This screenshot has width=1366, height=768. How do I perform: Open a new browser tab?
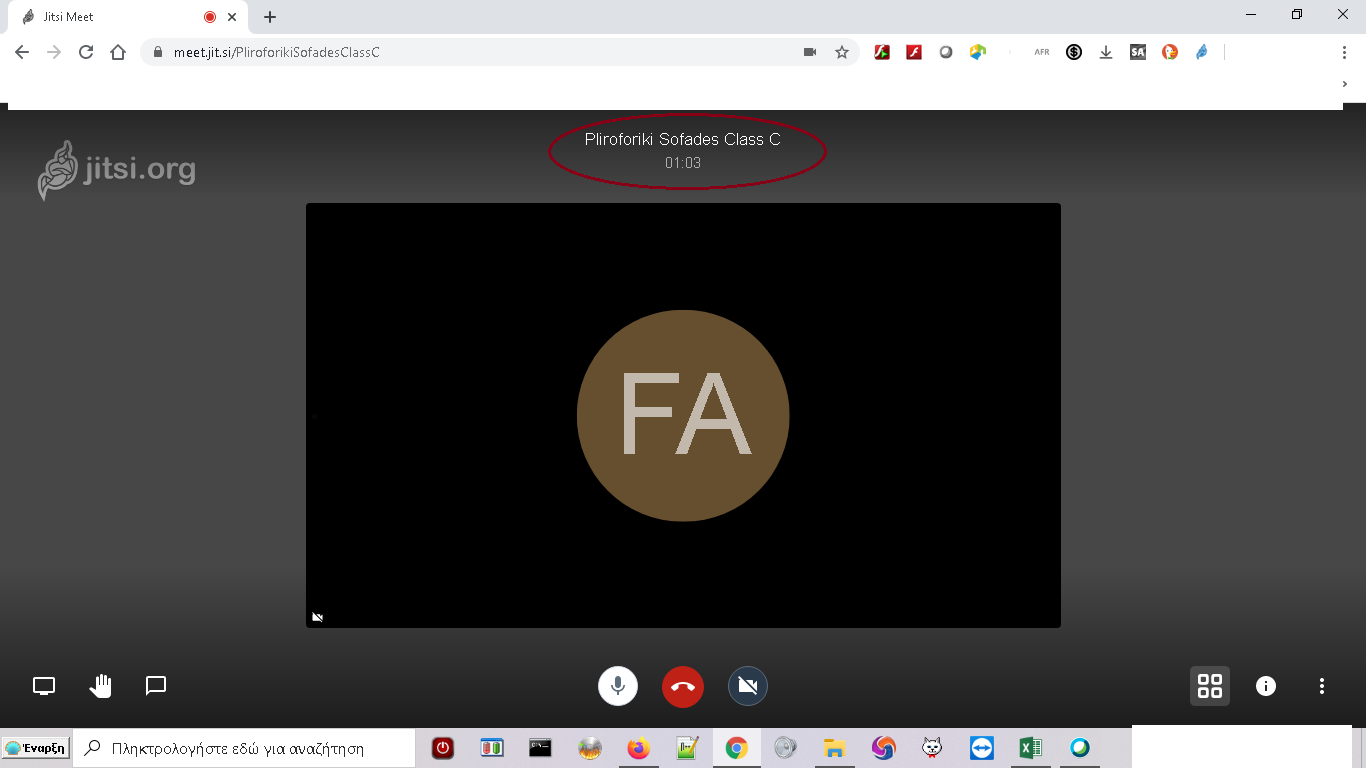pos(270,17)
